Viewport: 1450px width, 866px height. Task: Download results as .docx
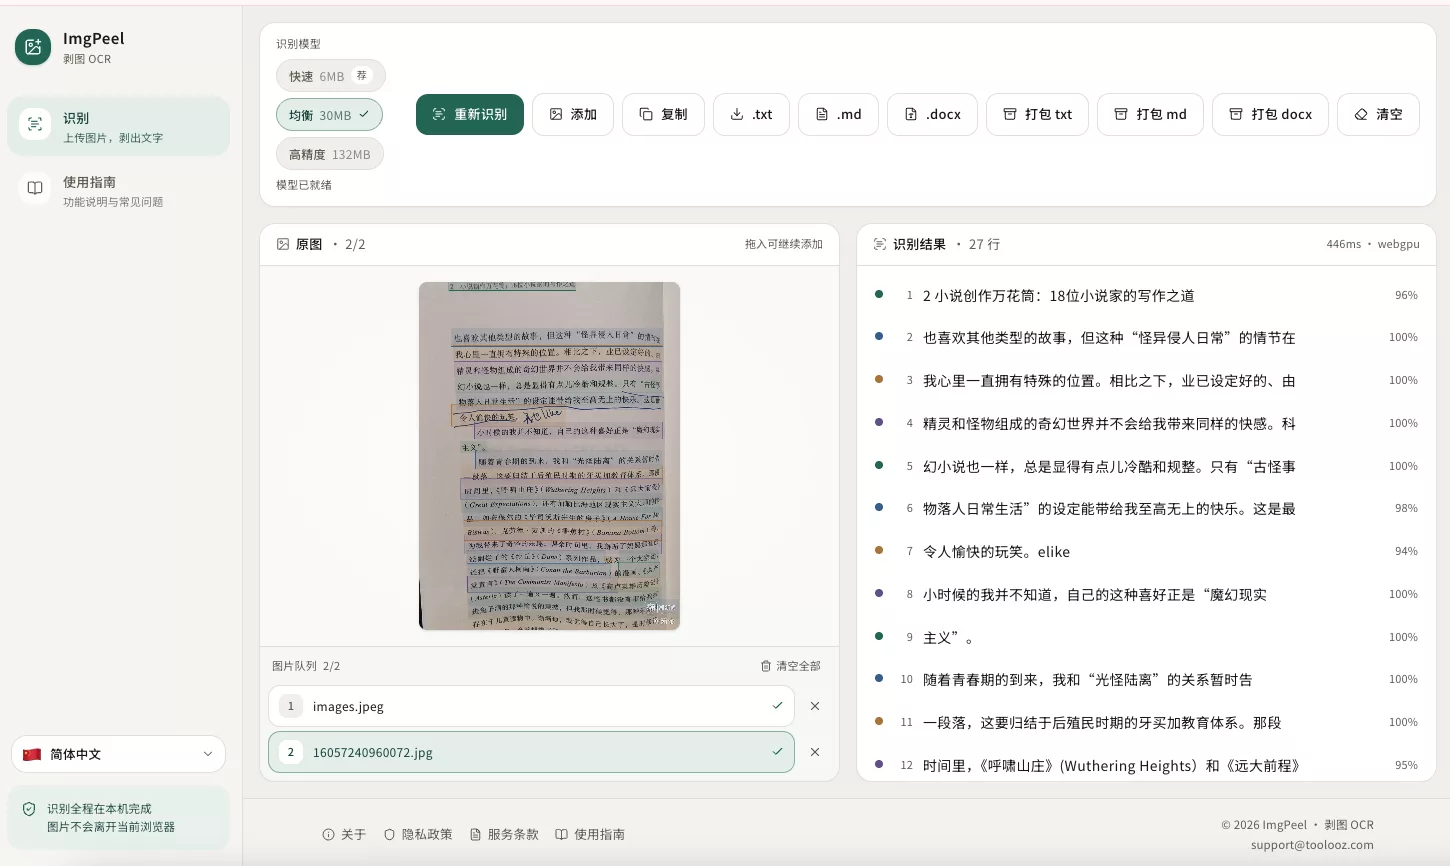[x=933, y=114]
